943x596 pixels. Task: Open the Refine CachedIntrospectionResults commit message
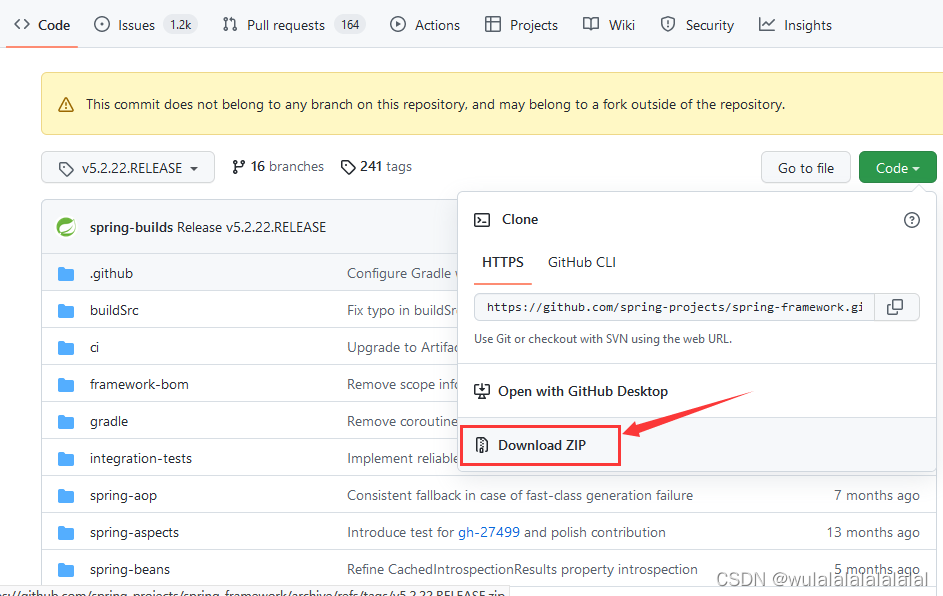tap(522, 570)
